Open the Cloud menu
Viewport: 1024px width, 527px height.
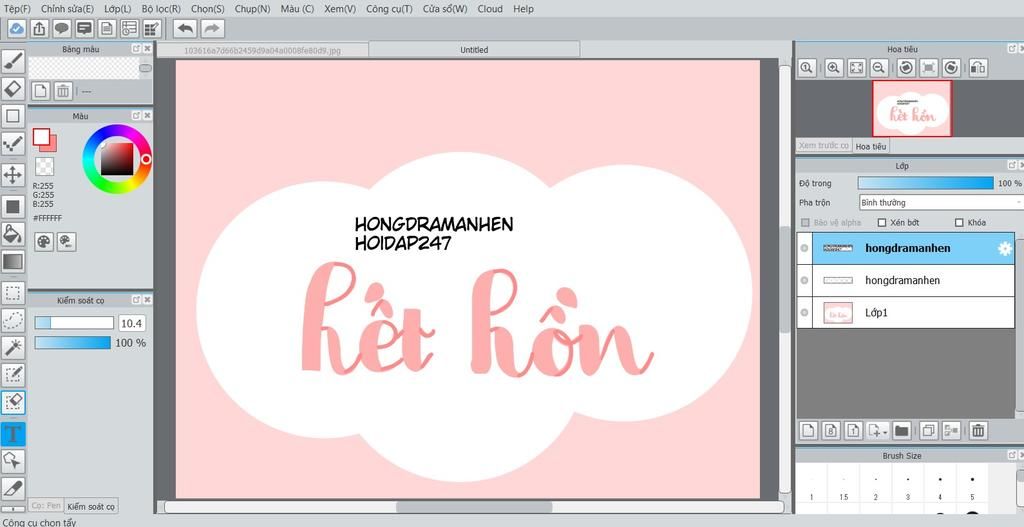tap(490, 8)
